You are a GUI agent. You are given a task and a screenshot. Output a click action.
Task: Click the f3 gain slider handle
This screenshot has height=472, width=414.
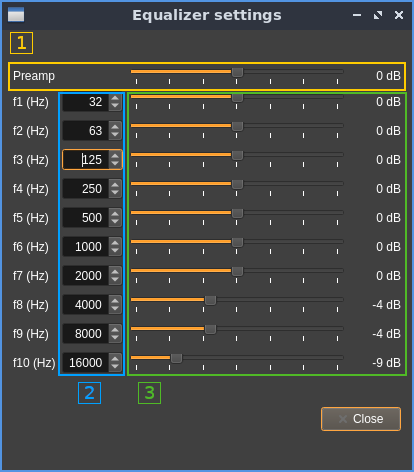point(237,156)
